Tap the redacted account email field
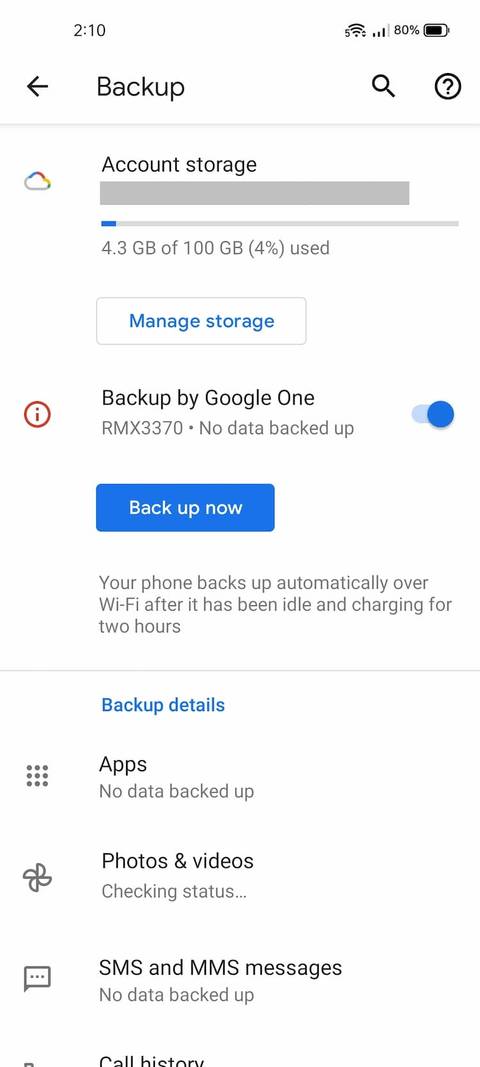 pos(255,193)
